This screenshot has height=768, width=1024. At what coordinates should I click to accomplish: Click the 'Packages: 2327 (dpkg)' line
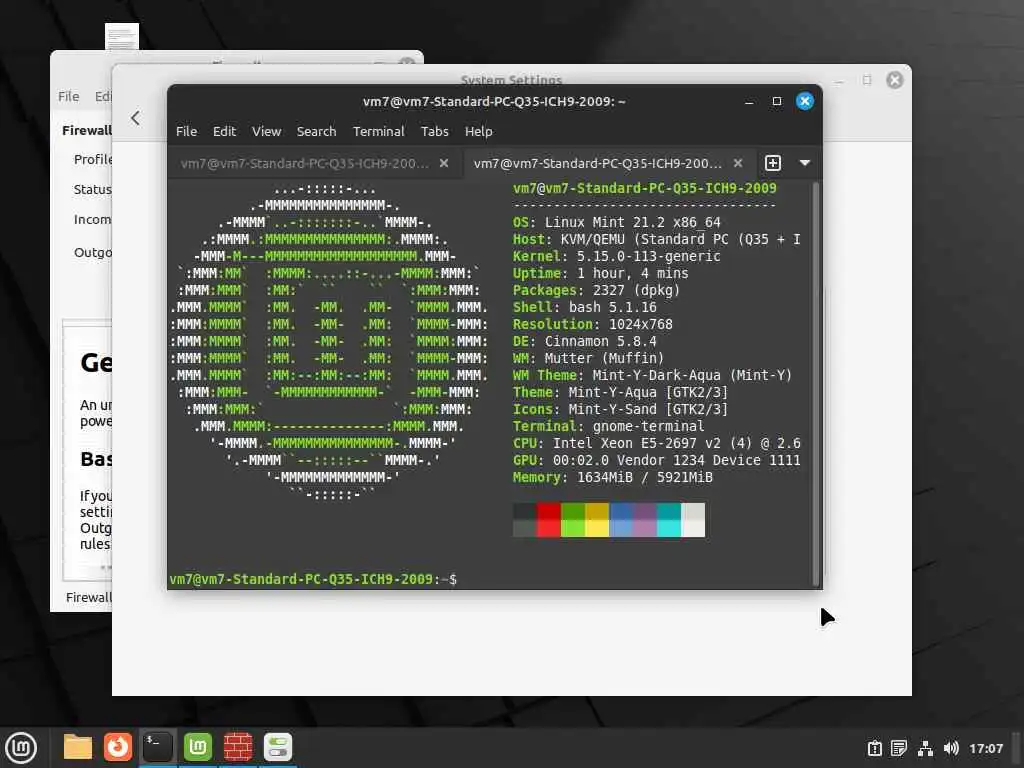[x=596, y=291]
